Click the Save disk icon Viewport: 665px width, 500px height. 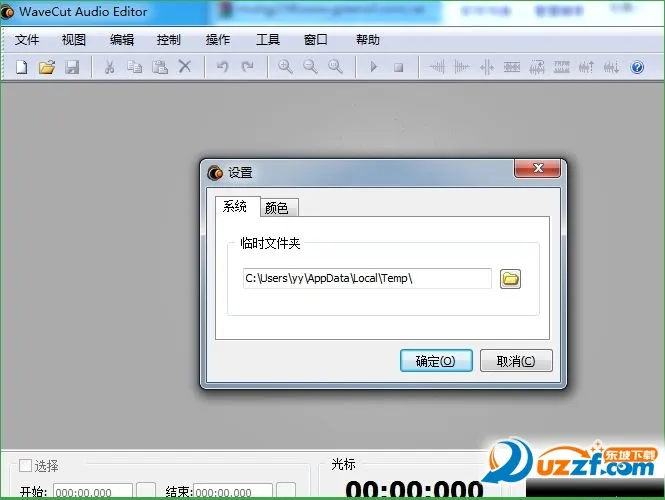tap(72, 67)
